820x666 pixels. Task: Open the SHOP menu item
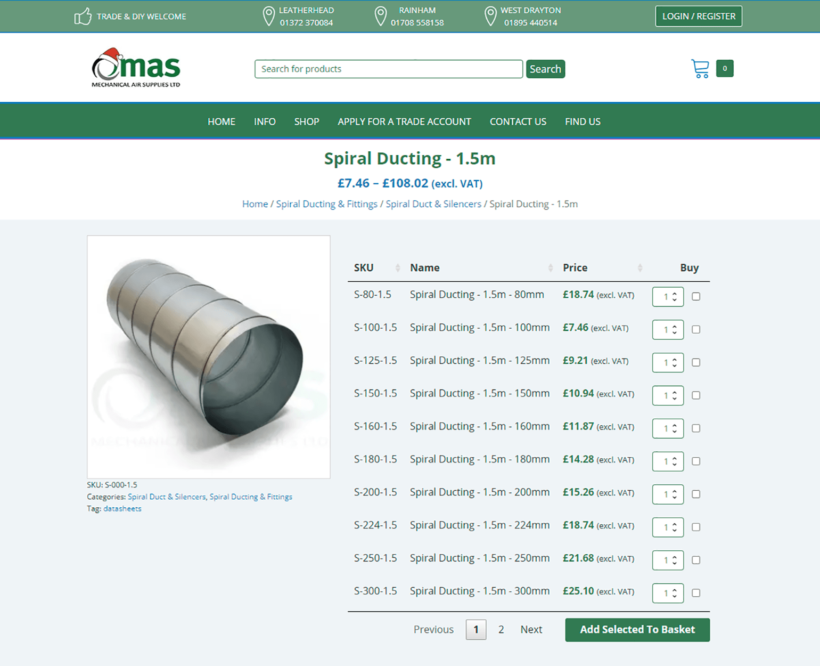(x=306, y=121)
